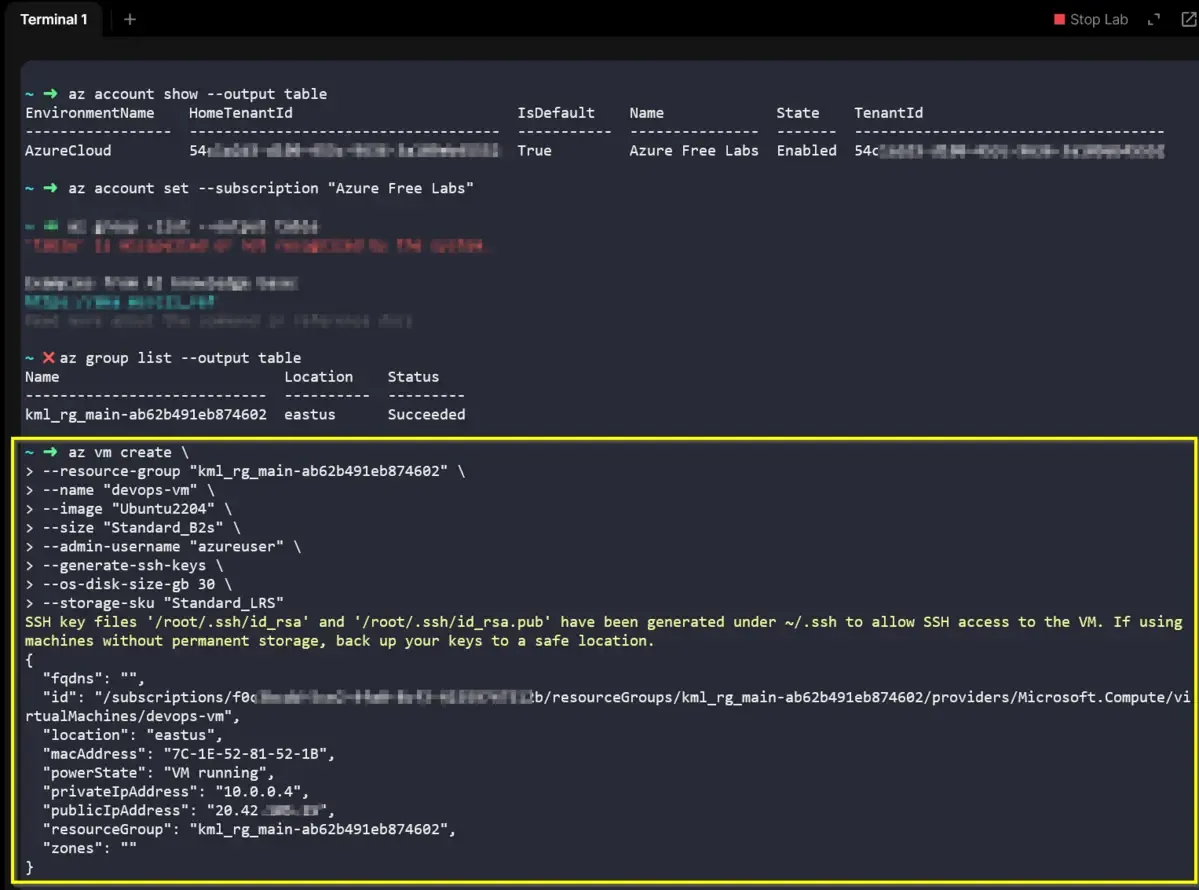Select the 'HomeTenantId' column header
Screen dimensions: 1199x890
coord(241,113)
